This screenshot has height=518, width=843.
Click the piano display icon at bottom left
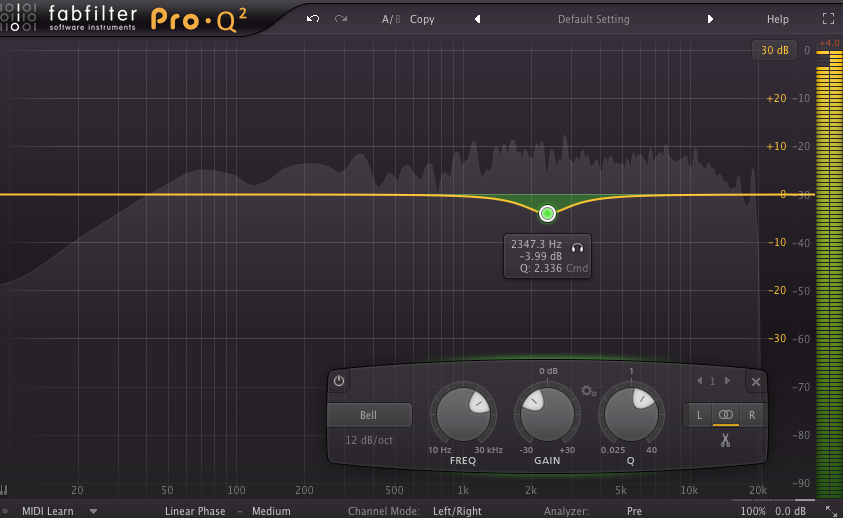point(4,489)
